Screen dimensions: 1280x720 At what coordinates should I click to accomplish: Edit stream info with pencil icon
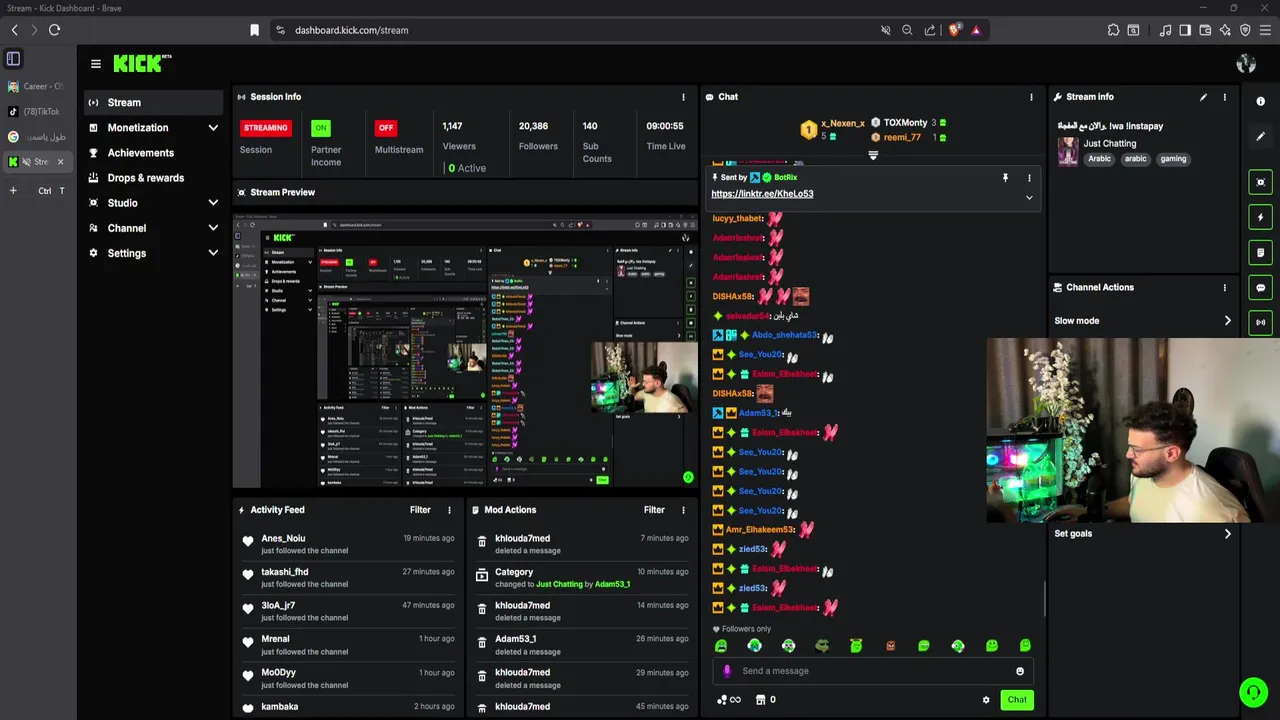pos(1203,97)
